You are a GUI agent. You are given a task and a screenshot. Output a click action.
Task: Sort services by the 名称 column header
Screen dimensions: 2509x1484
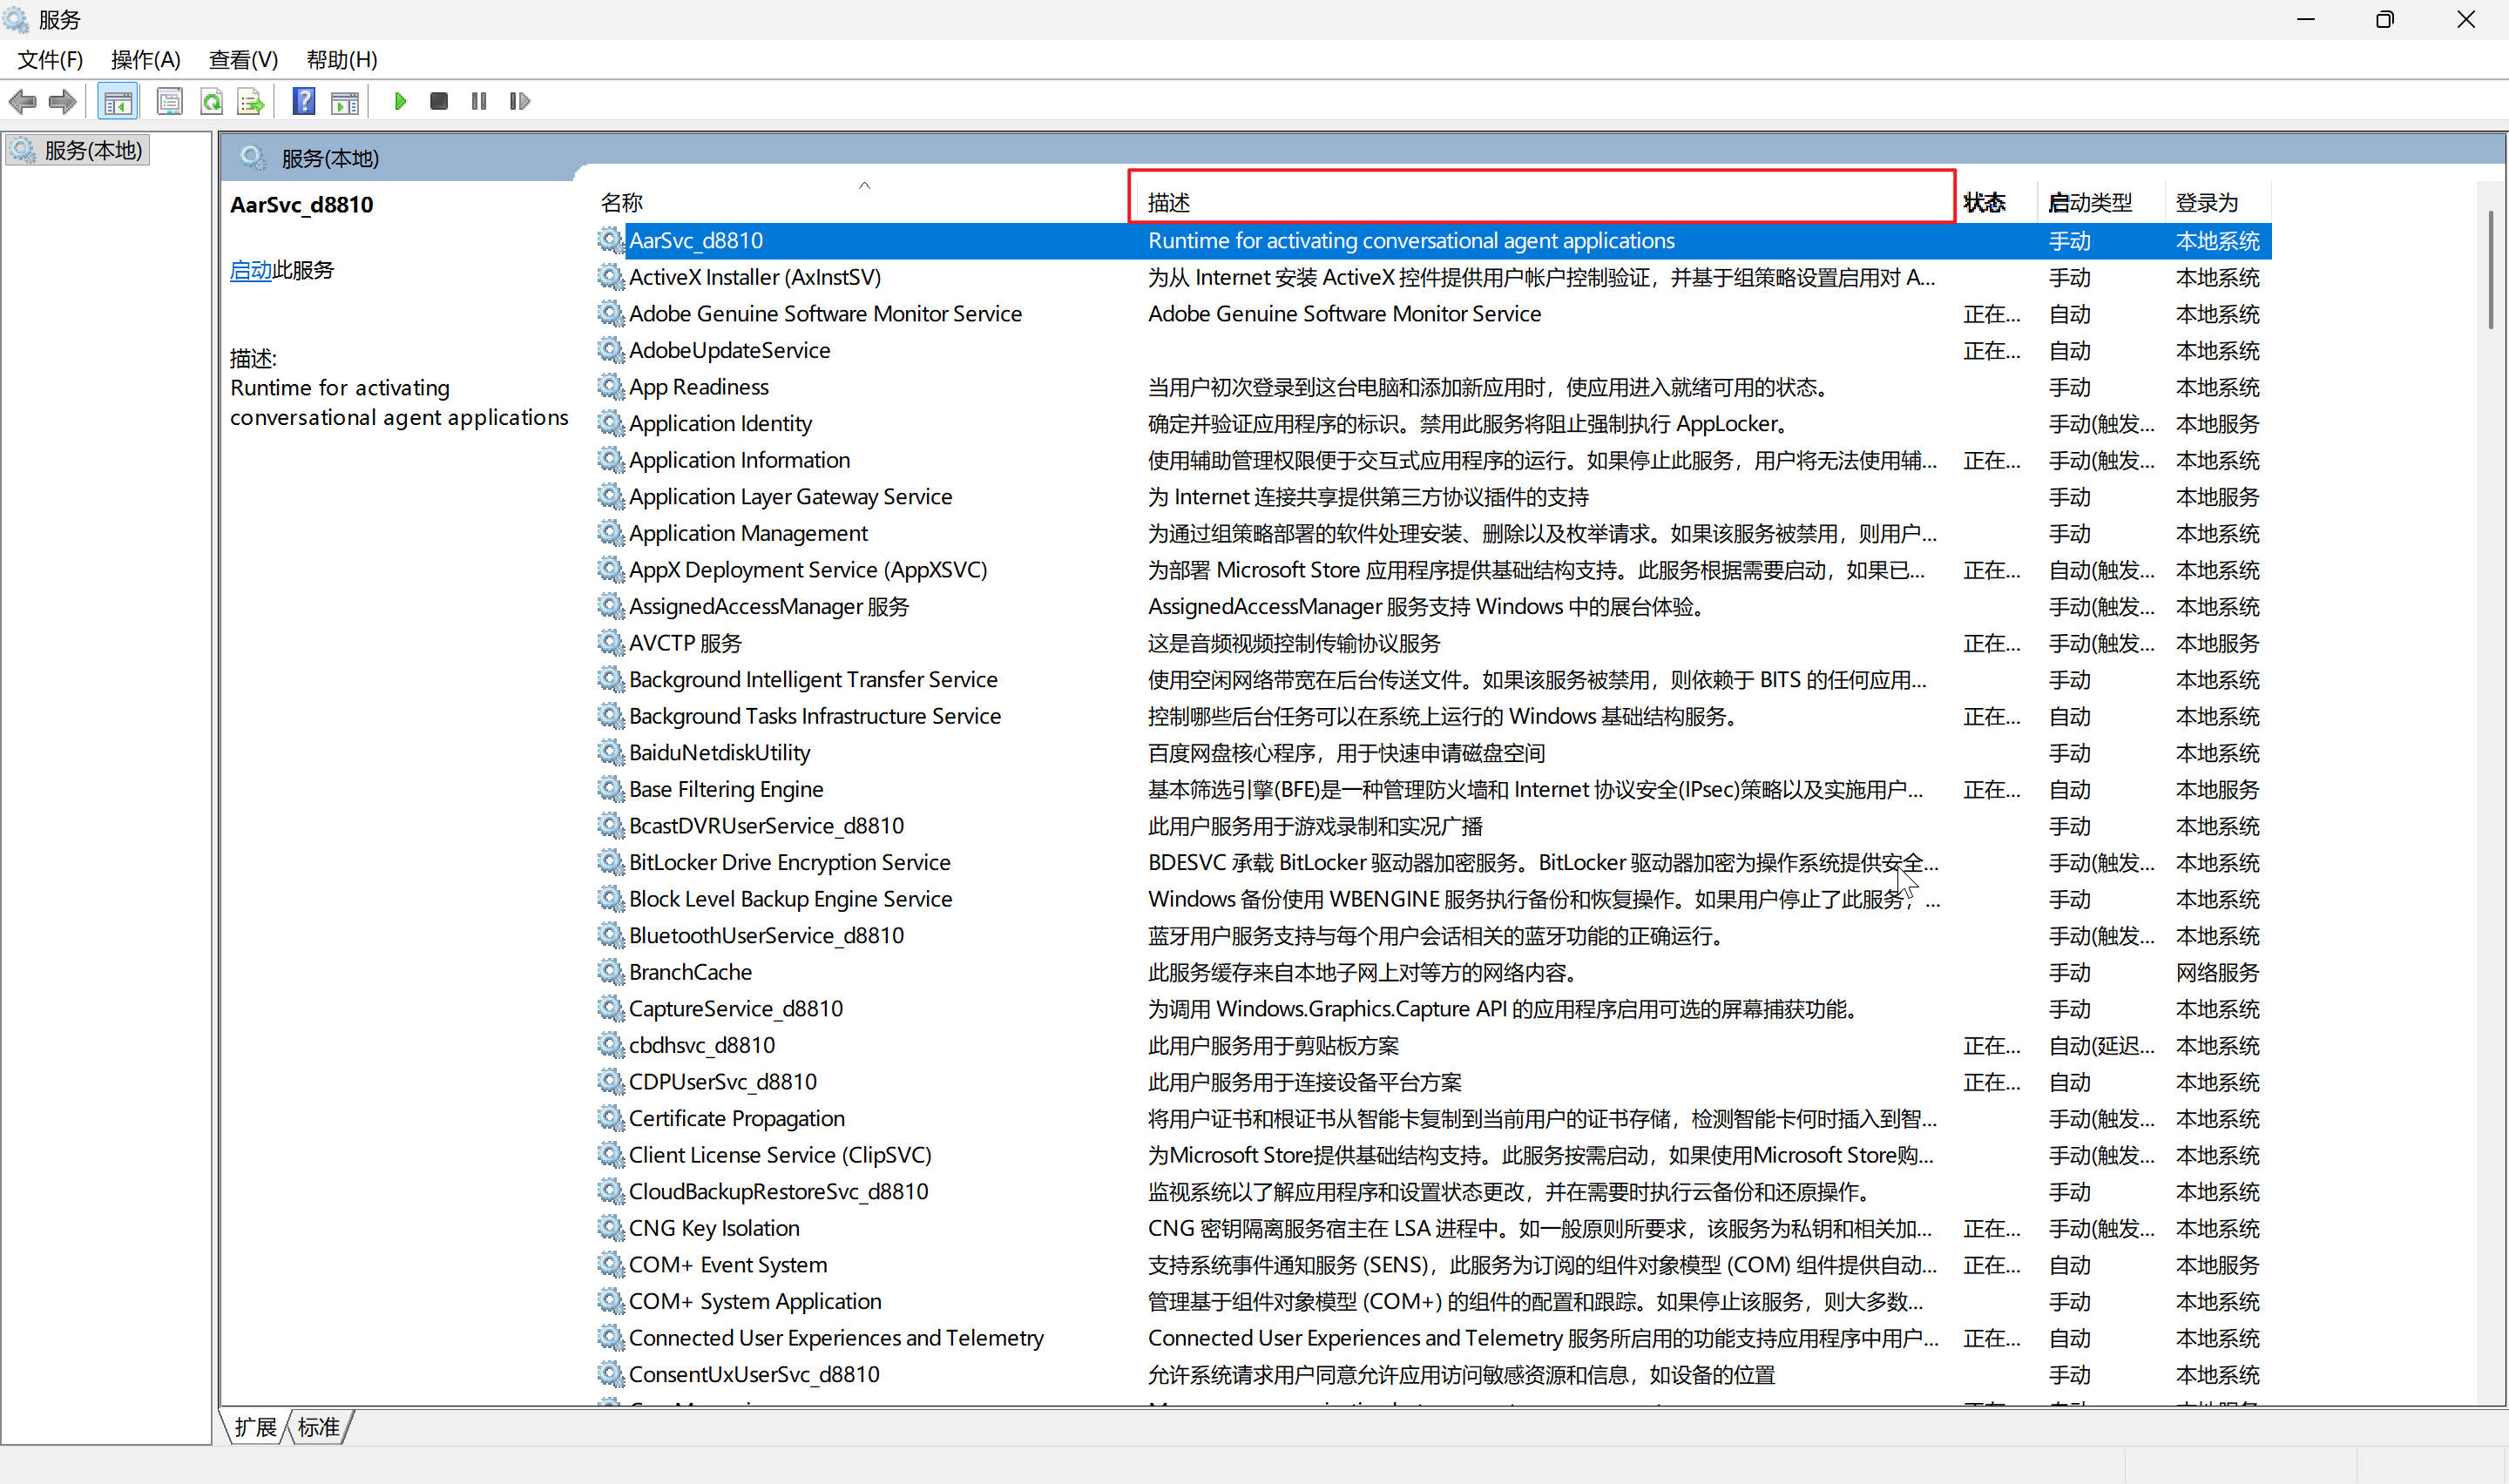pyautogui.click(x=622, y=203)
